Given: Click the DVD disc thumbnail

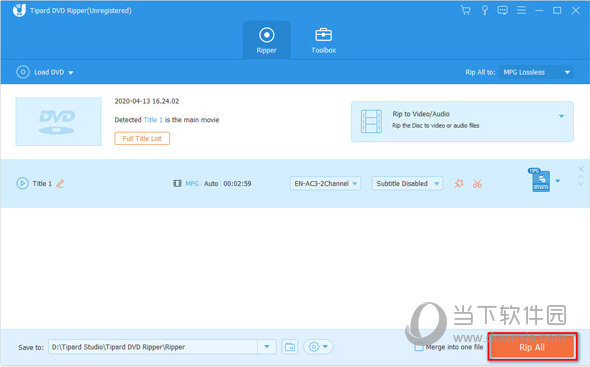Looking at the screenshot, I should coord(58,122).
